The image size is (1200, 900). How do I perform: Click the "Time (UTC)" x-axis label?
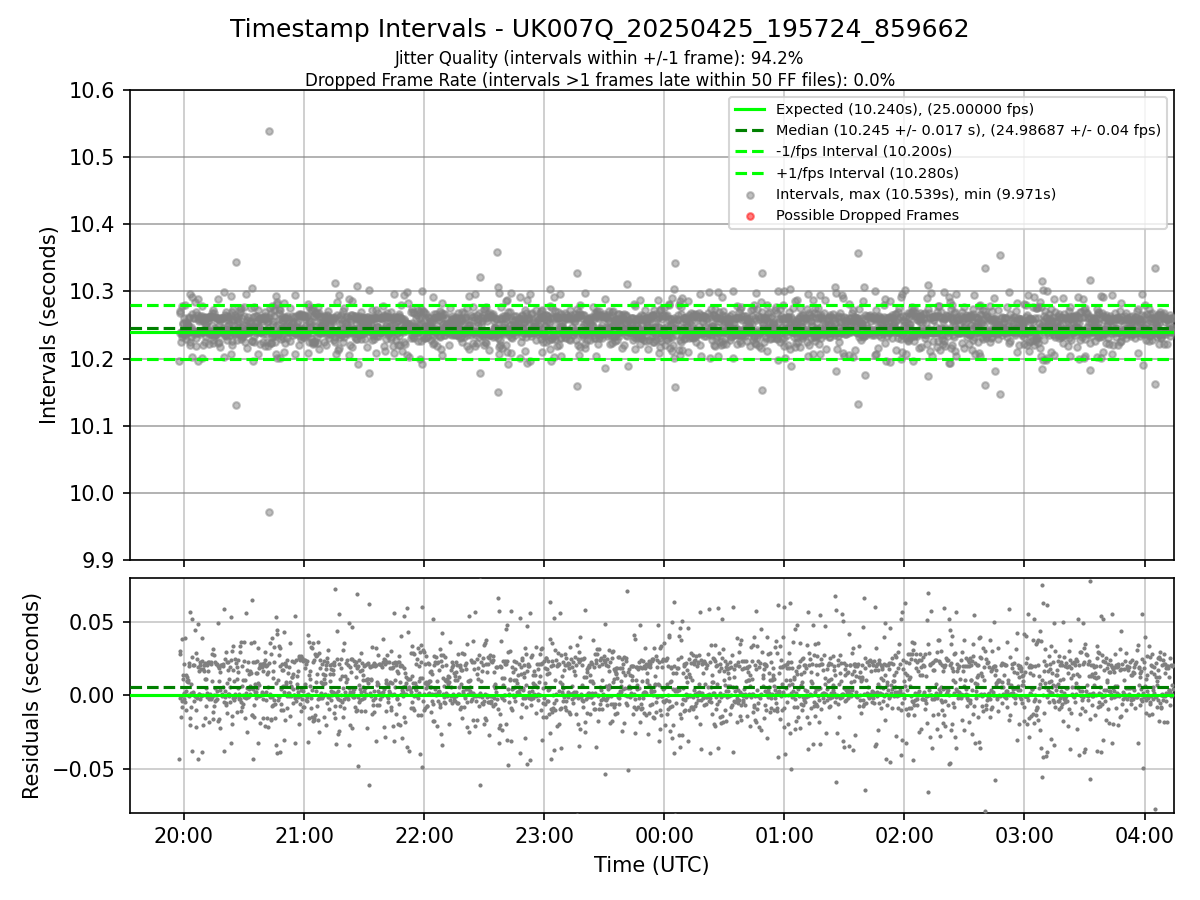(x=651, y=865)
